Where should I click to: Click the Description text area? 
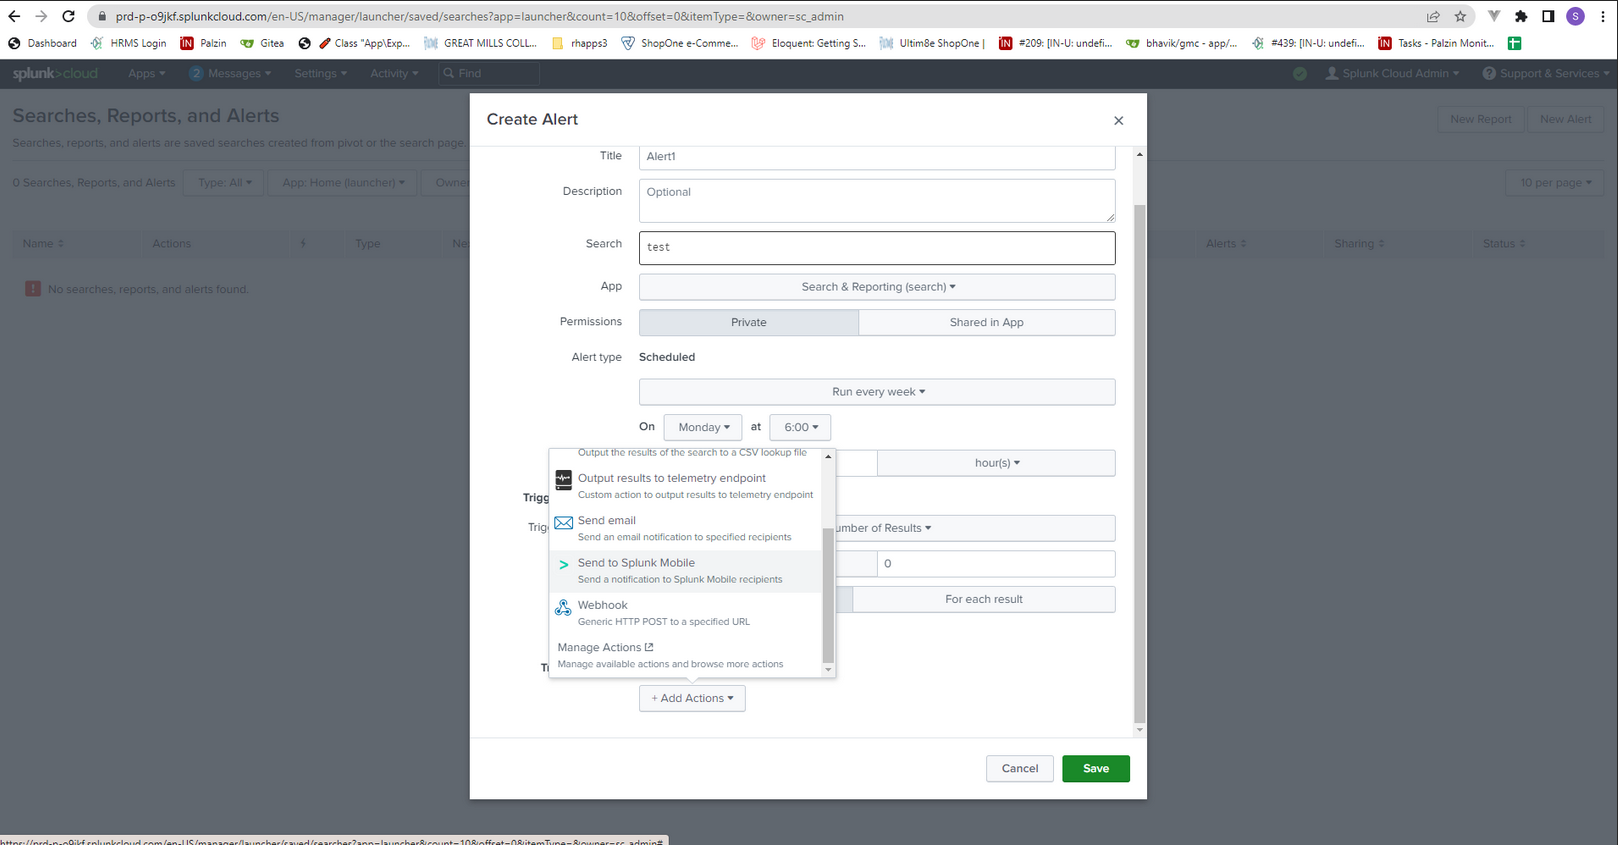click(877, 201)
